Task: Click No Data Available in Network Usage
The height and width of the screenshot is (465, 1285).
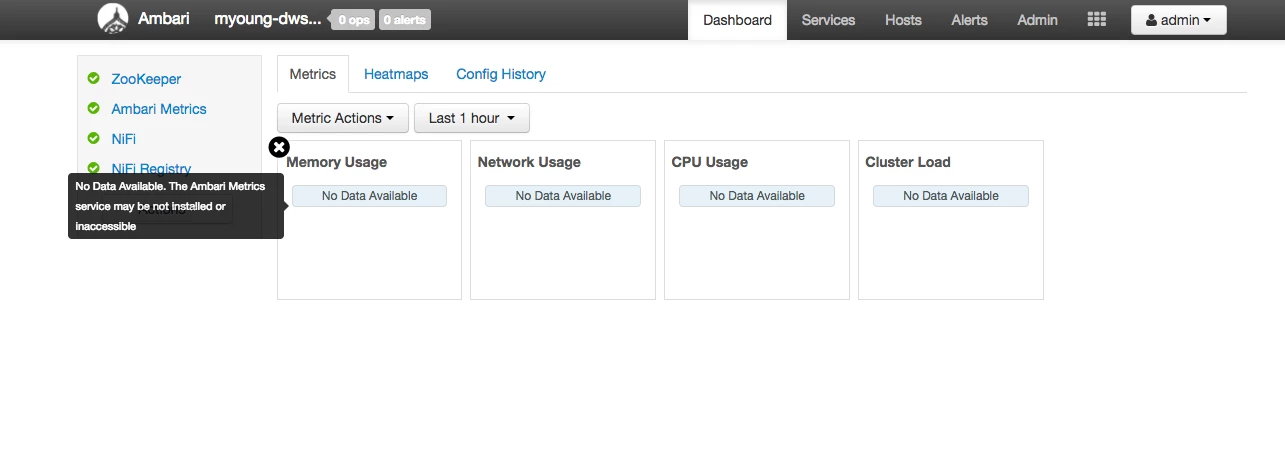Action: [563, 196]
